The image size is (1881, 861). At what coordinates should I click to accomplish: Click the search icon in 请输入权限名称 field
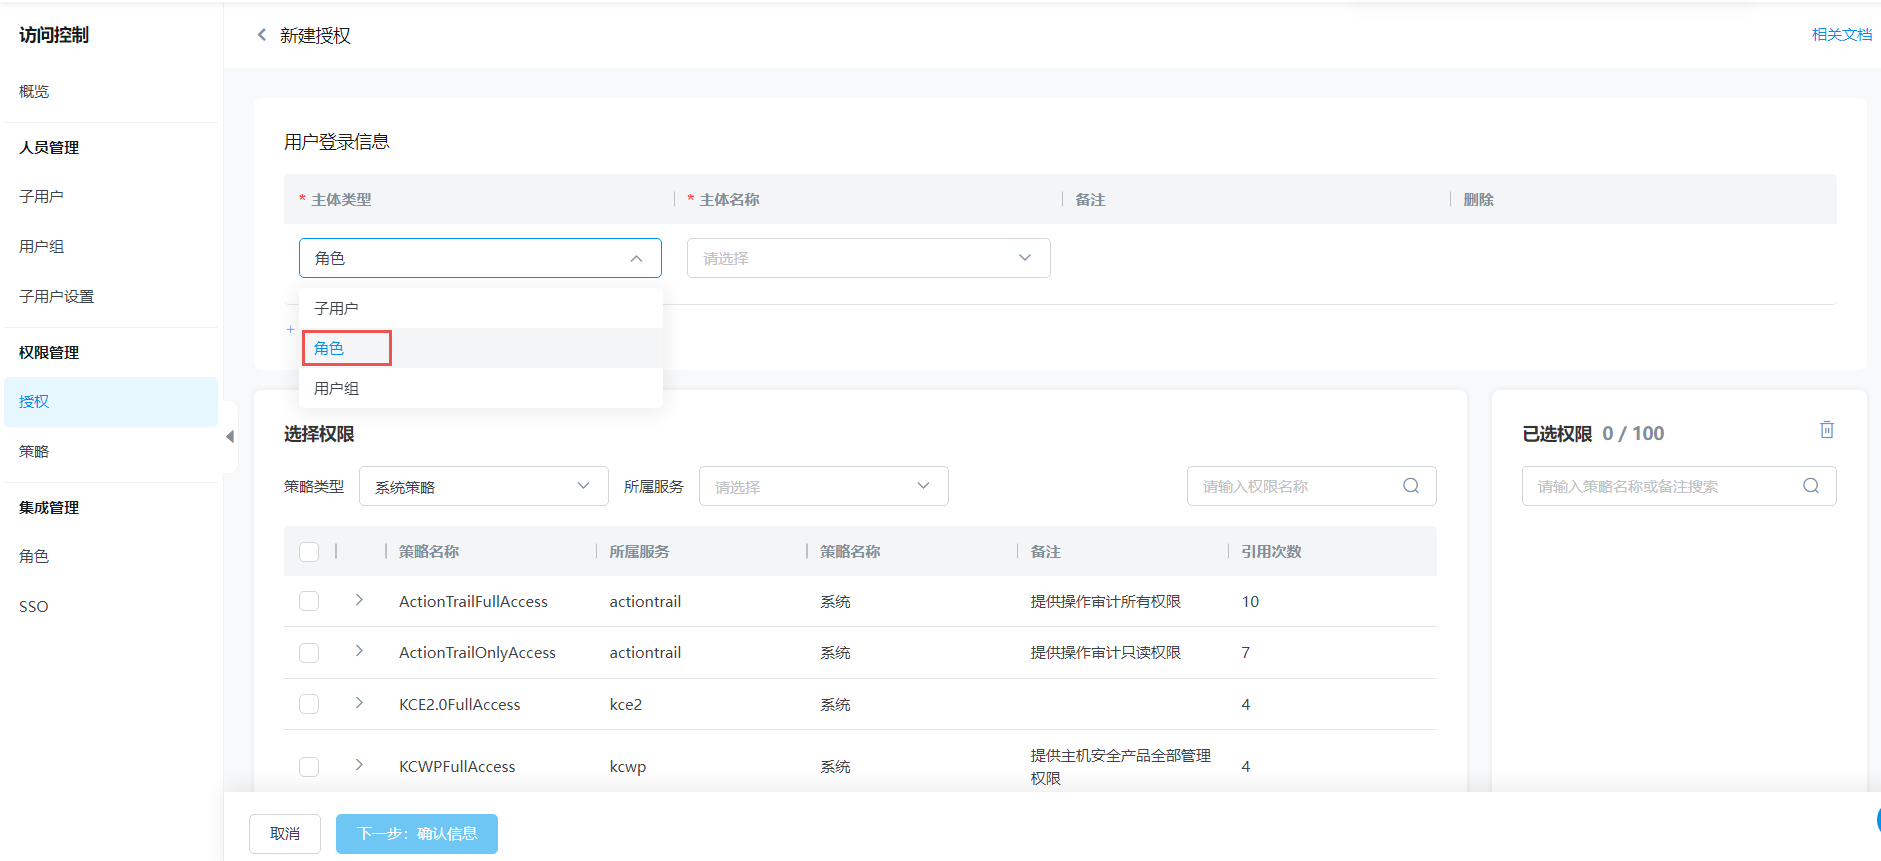[x=1410, y=486]
